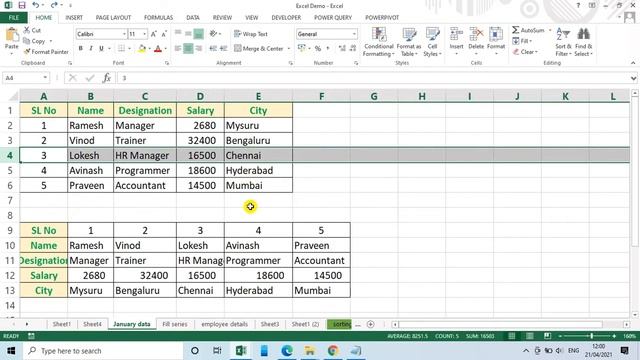Click the Fill button

[522, 41]
